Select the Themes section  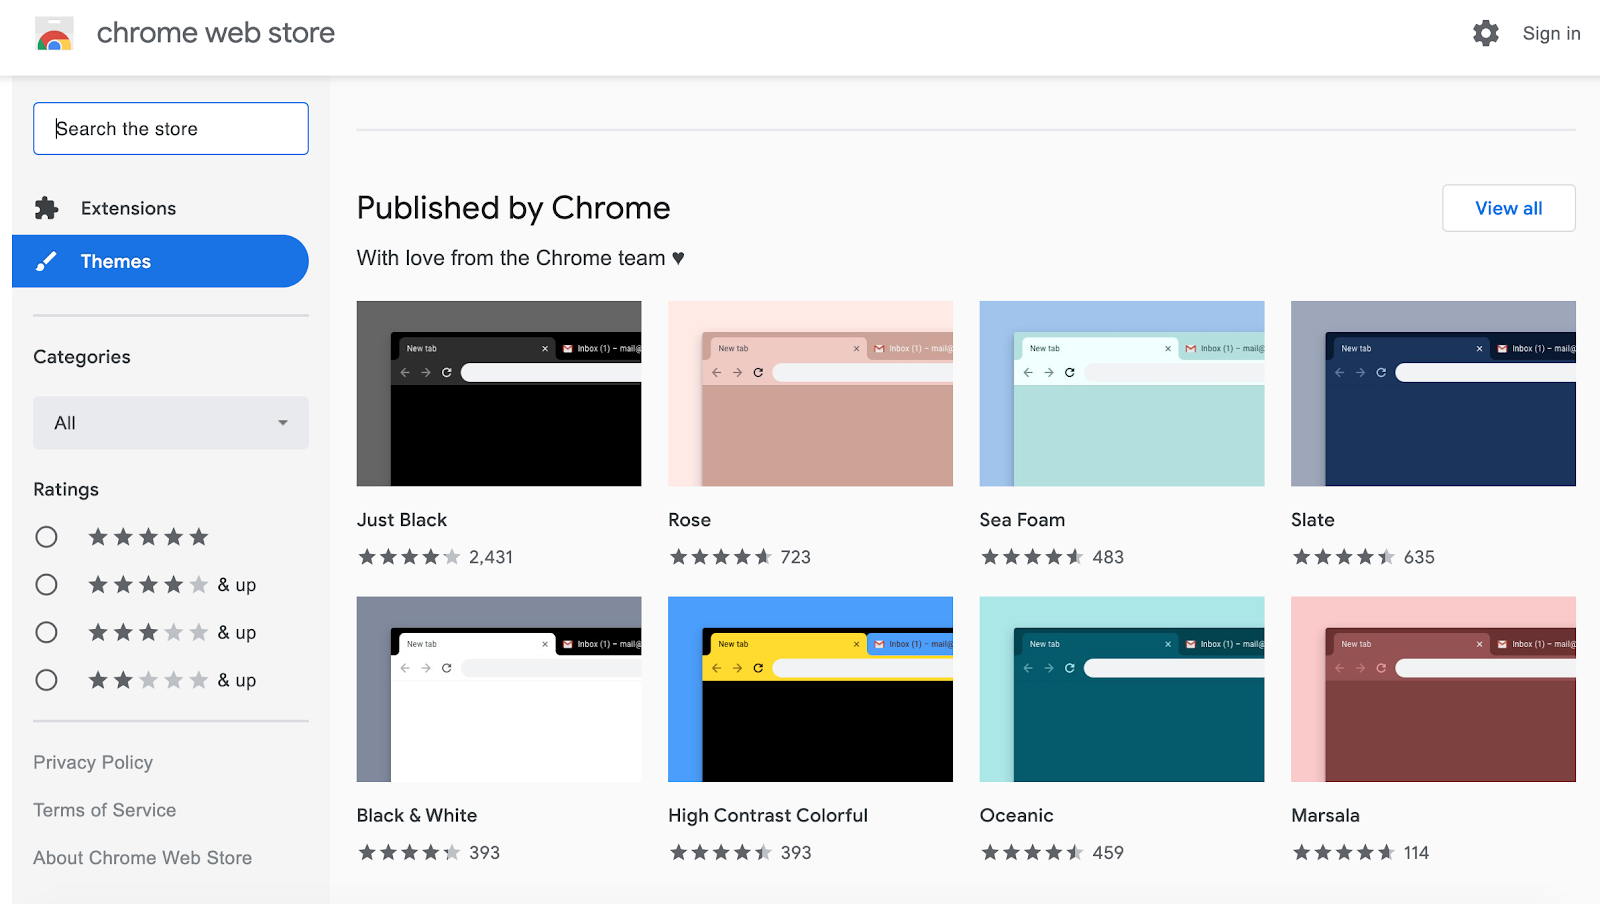pyautogui.click(x=160, y=261)
